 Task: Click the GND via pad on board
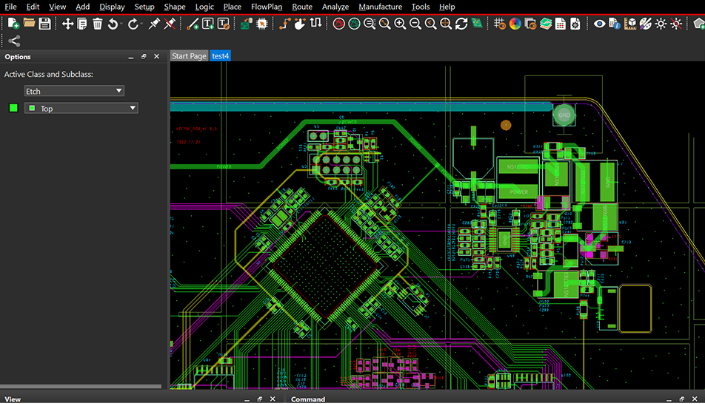(563, 115)
